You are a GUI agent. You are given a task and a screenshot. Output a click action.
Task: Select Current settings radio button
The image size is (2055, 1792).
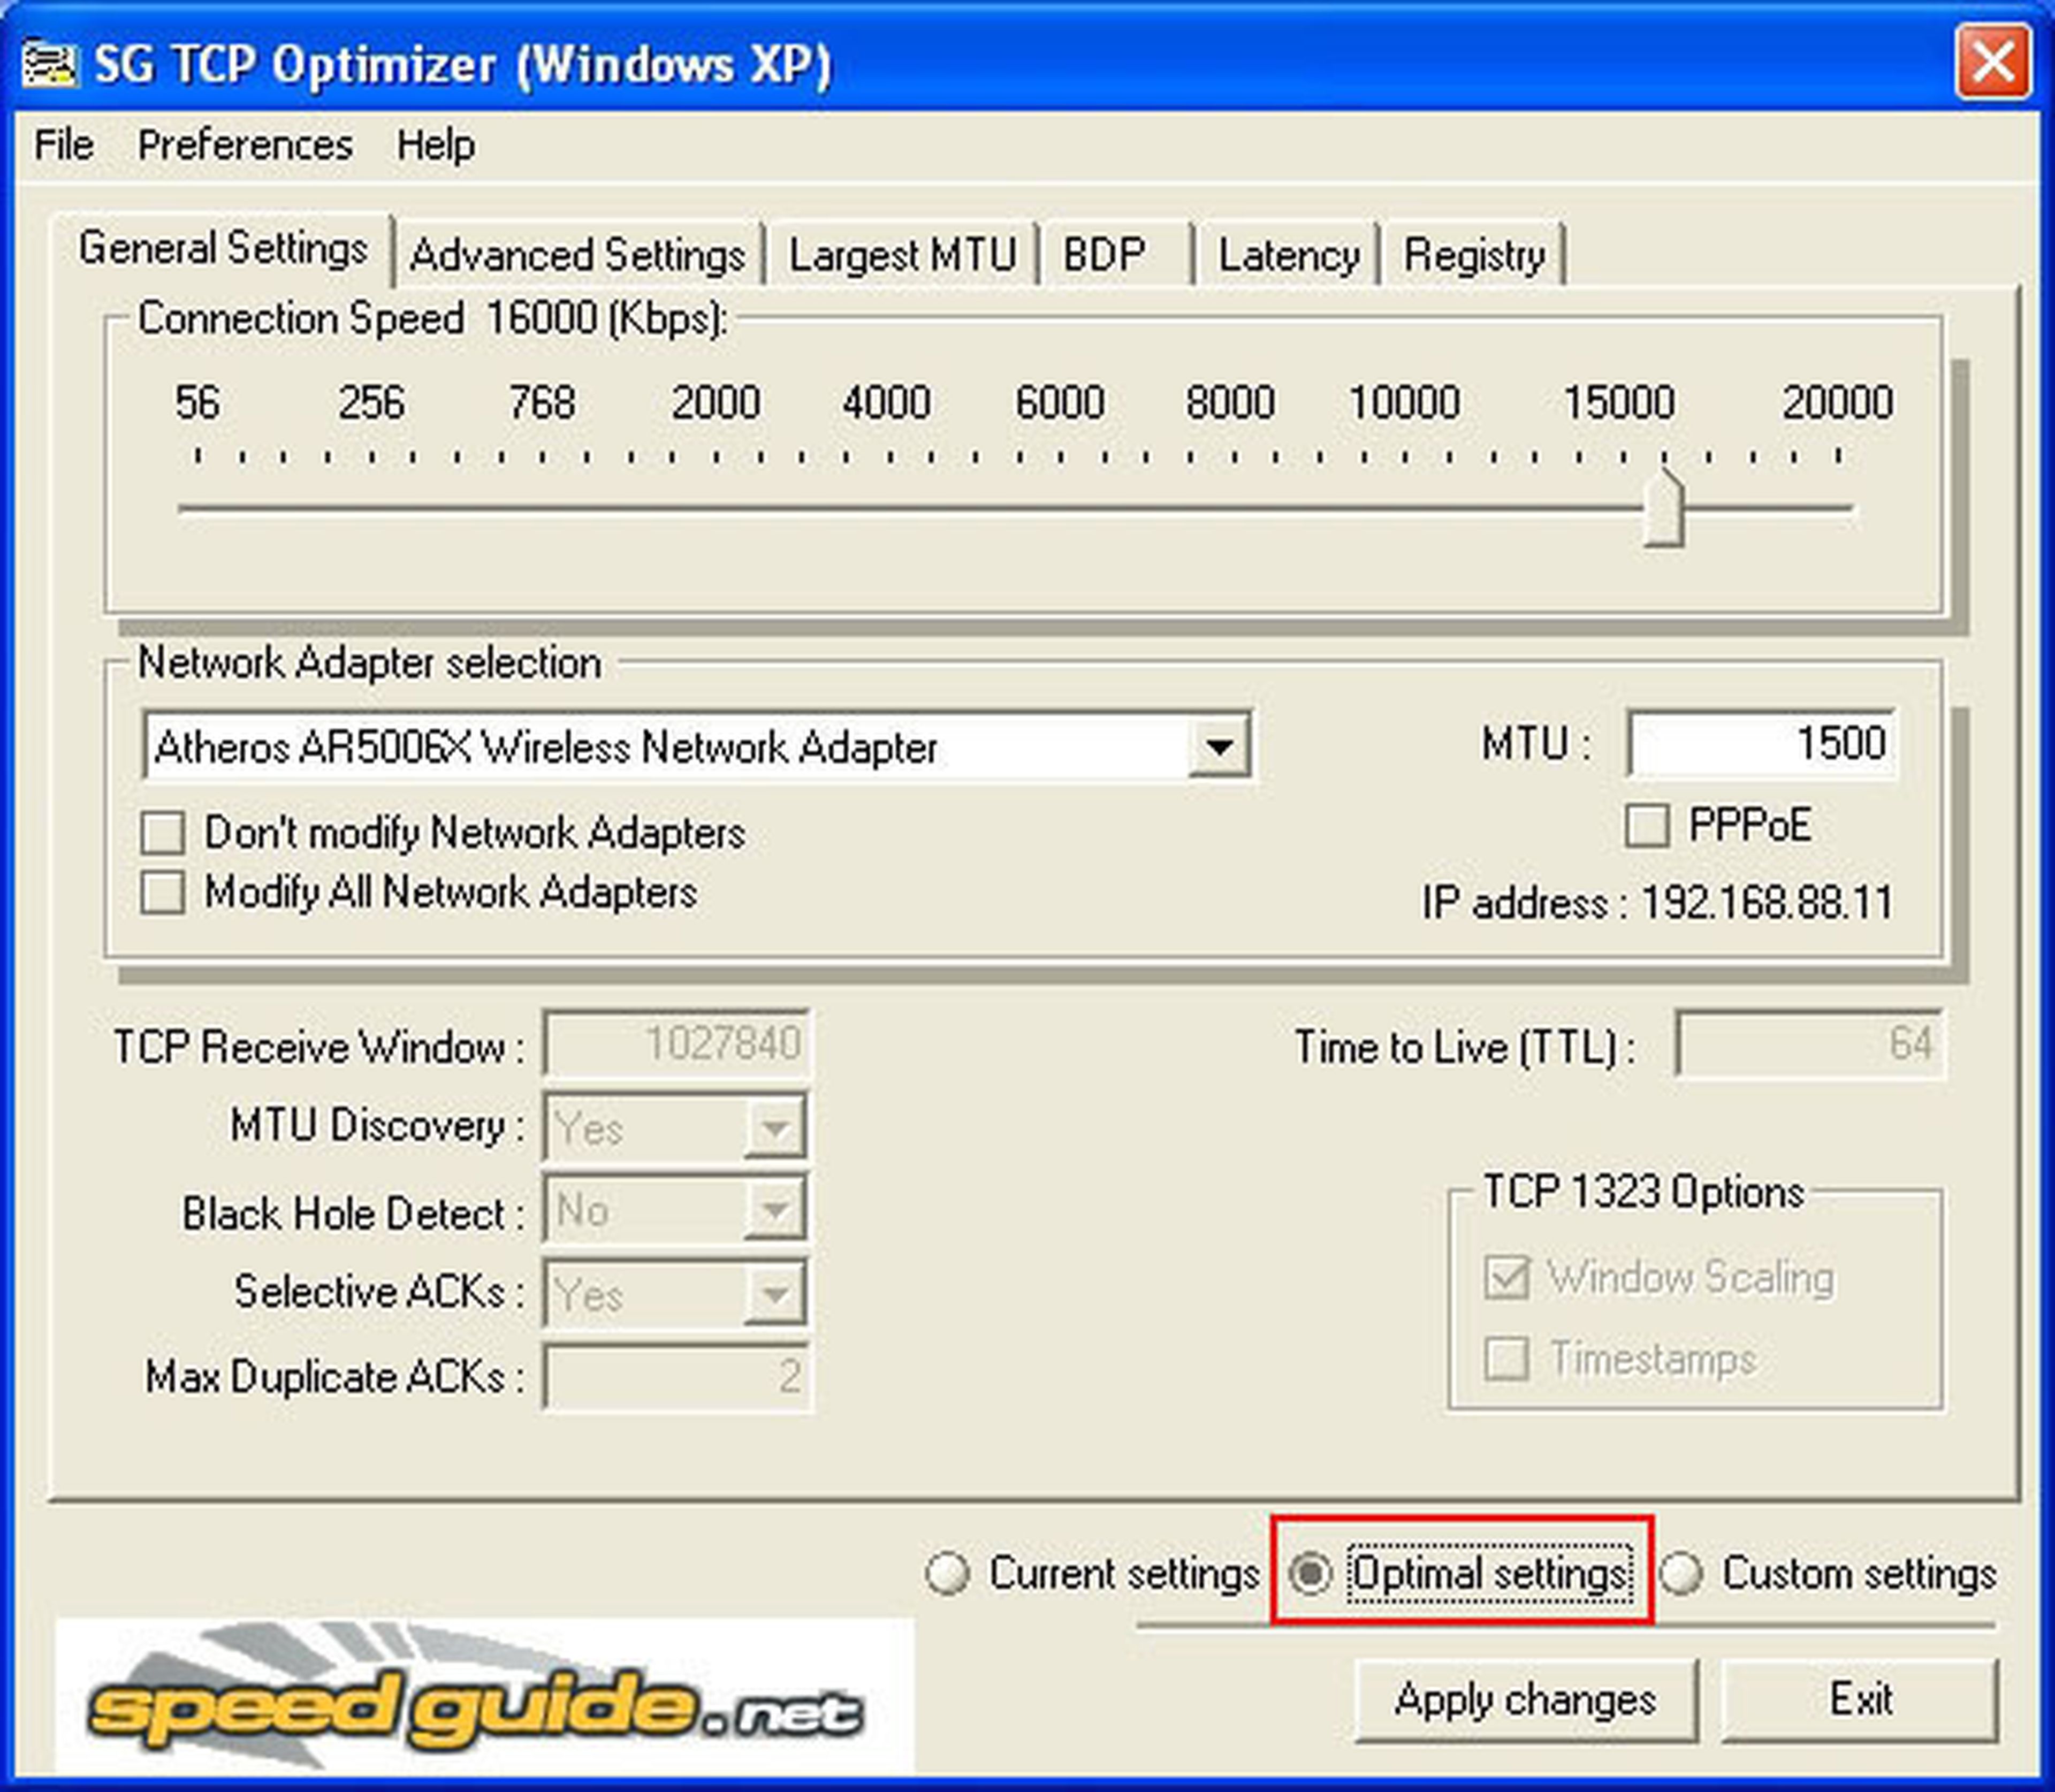click(947, 1573)
